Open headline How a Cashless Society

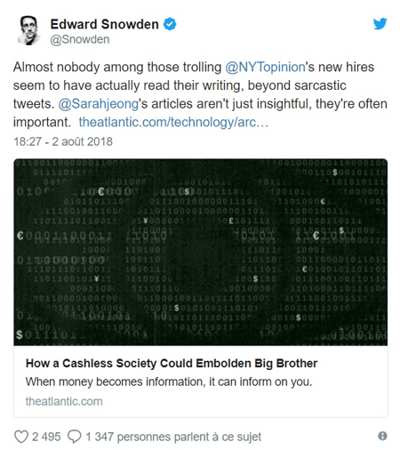click(171, 363)
